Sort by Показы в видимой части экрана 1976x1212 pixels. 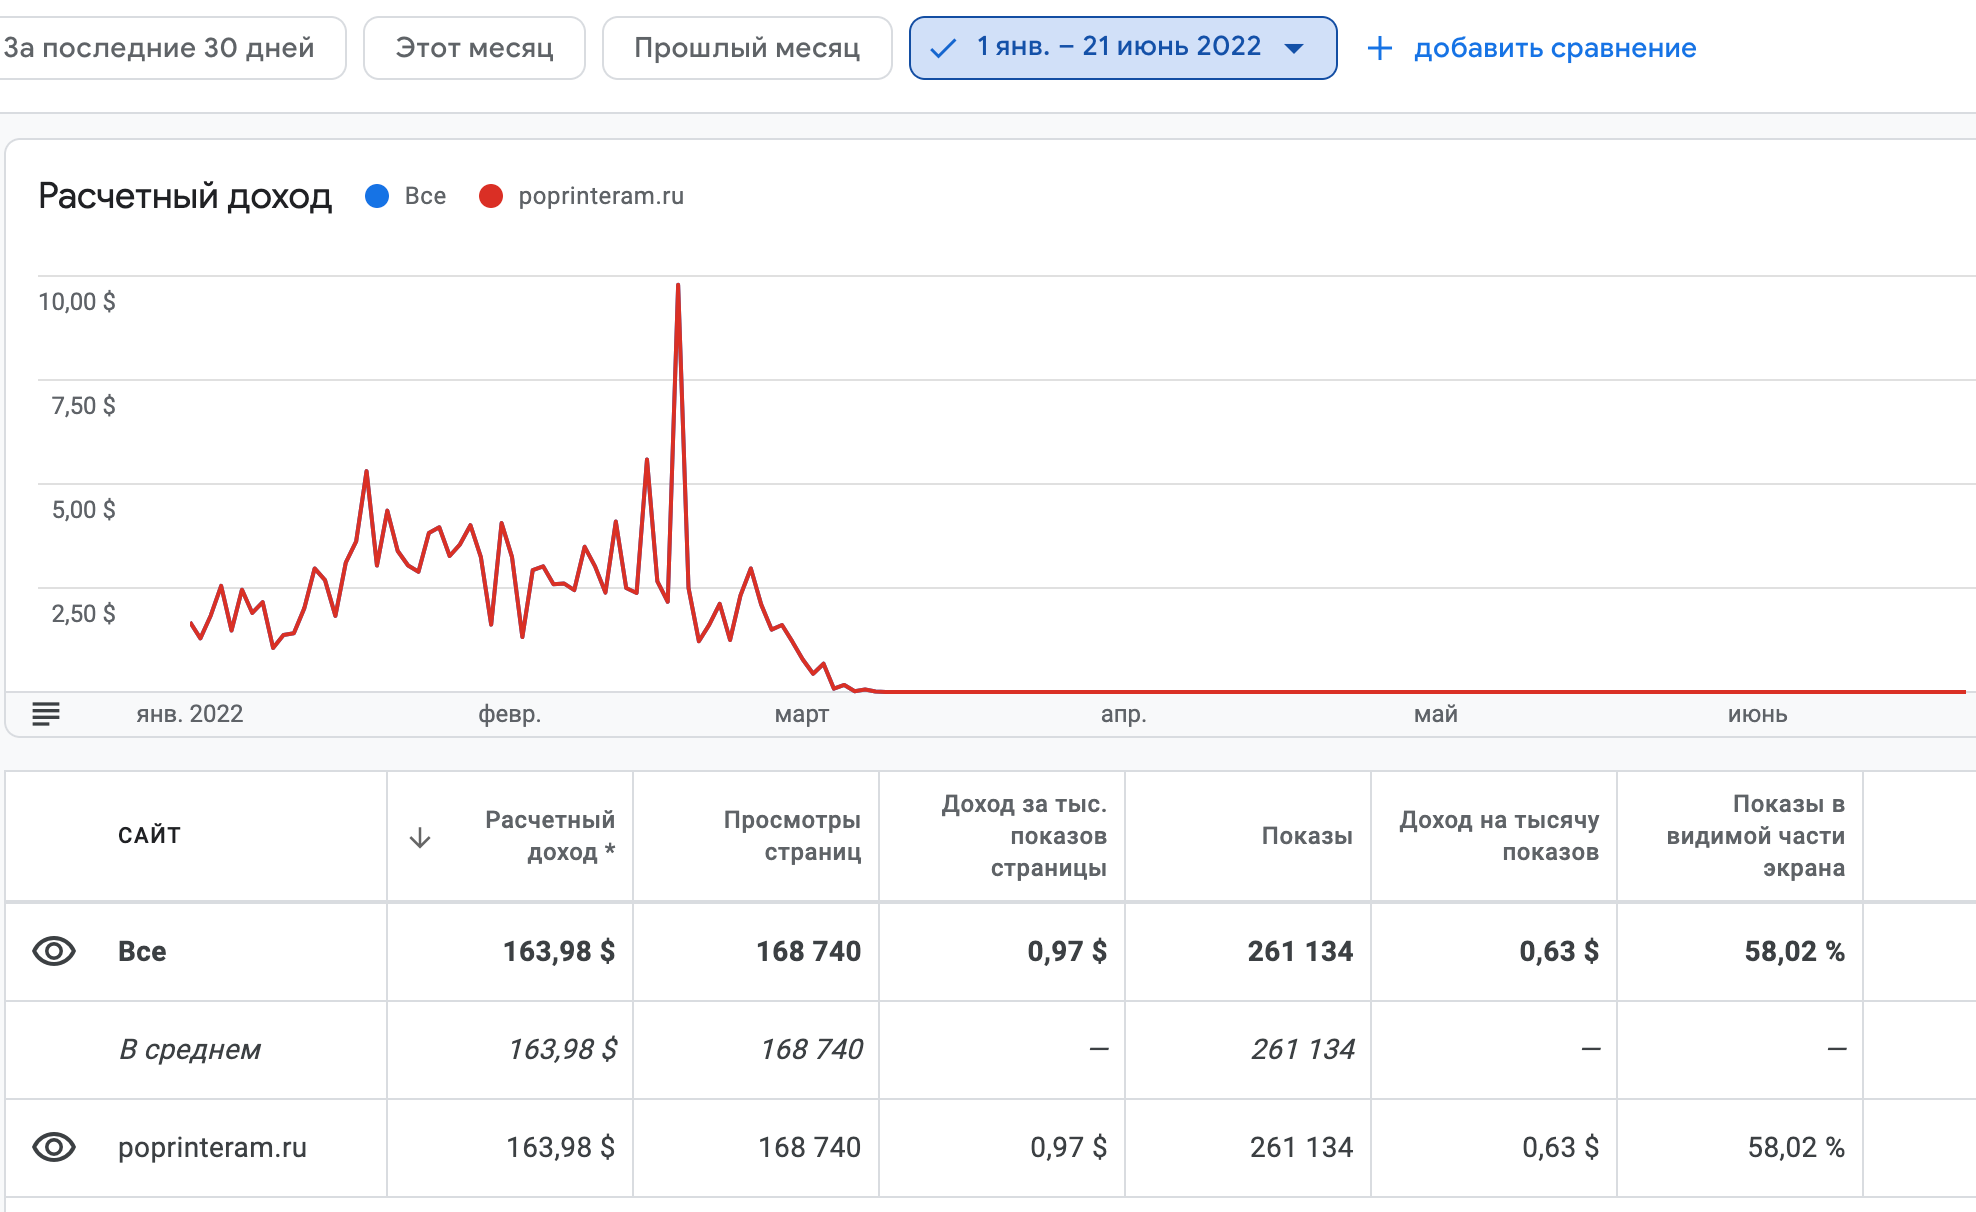(x=1755, y=835)
